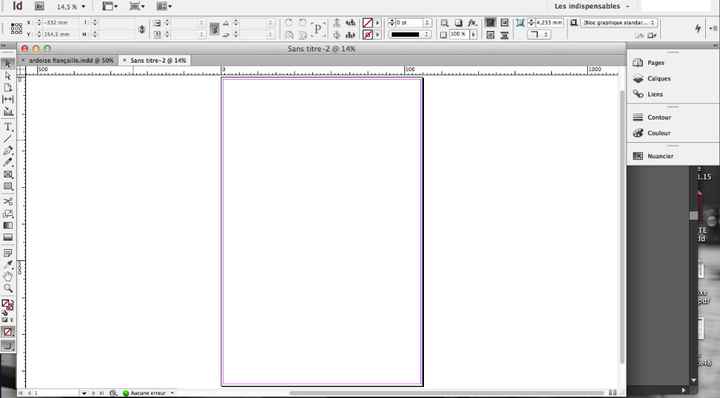Click the fill and stroke swatch in toolbox

pyautogui.click(x=7, y=305)
